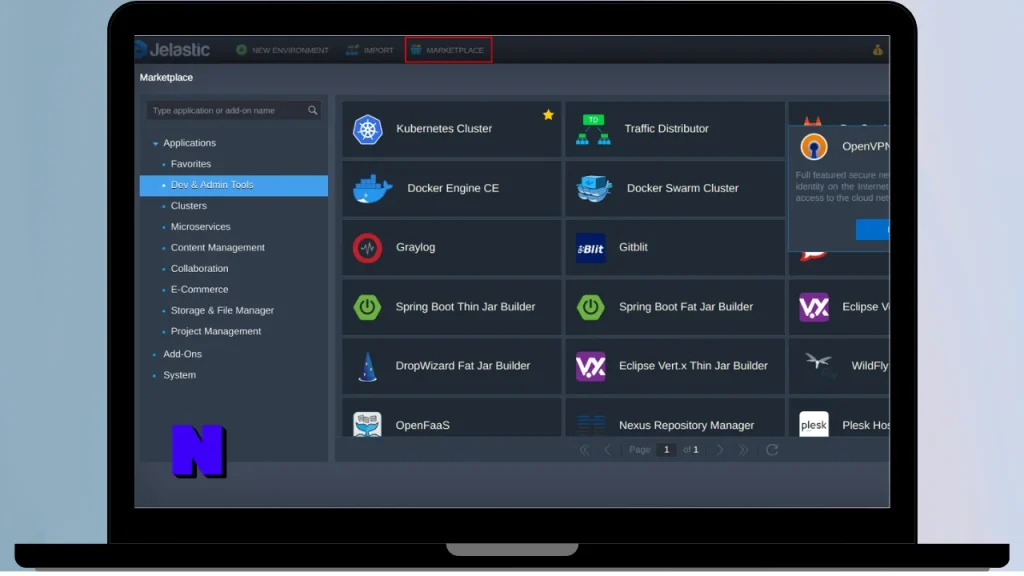Screen dimensions: 1024x576
Task: Open DropWizard Fat Jar Builder text label
Action: click(x=462, y=366)
